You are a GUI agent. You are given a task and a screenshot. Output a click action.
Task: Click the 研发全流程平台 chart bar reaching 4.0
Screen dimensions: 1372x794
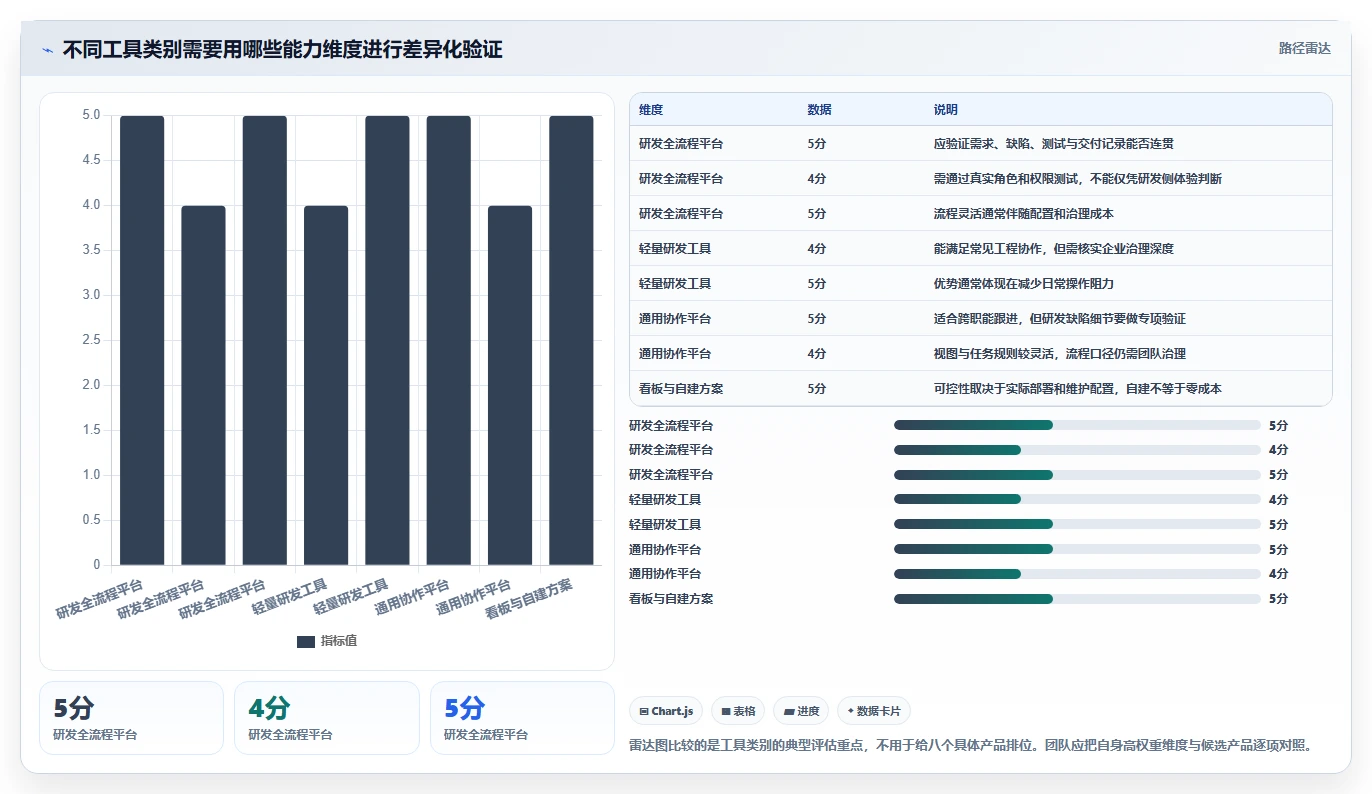pos(203,385)
